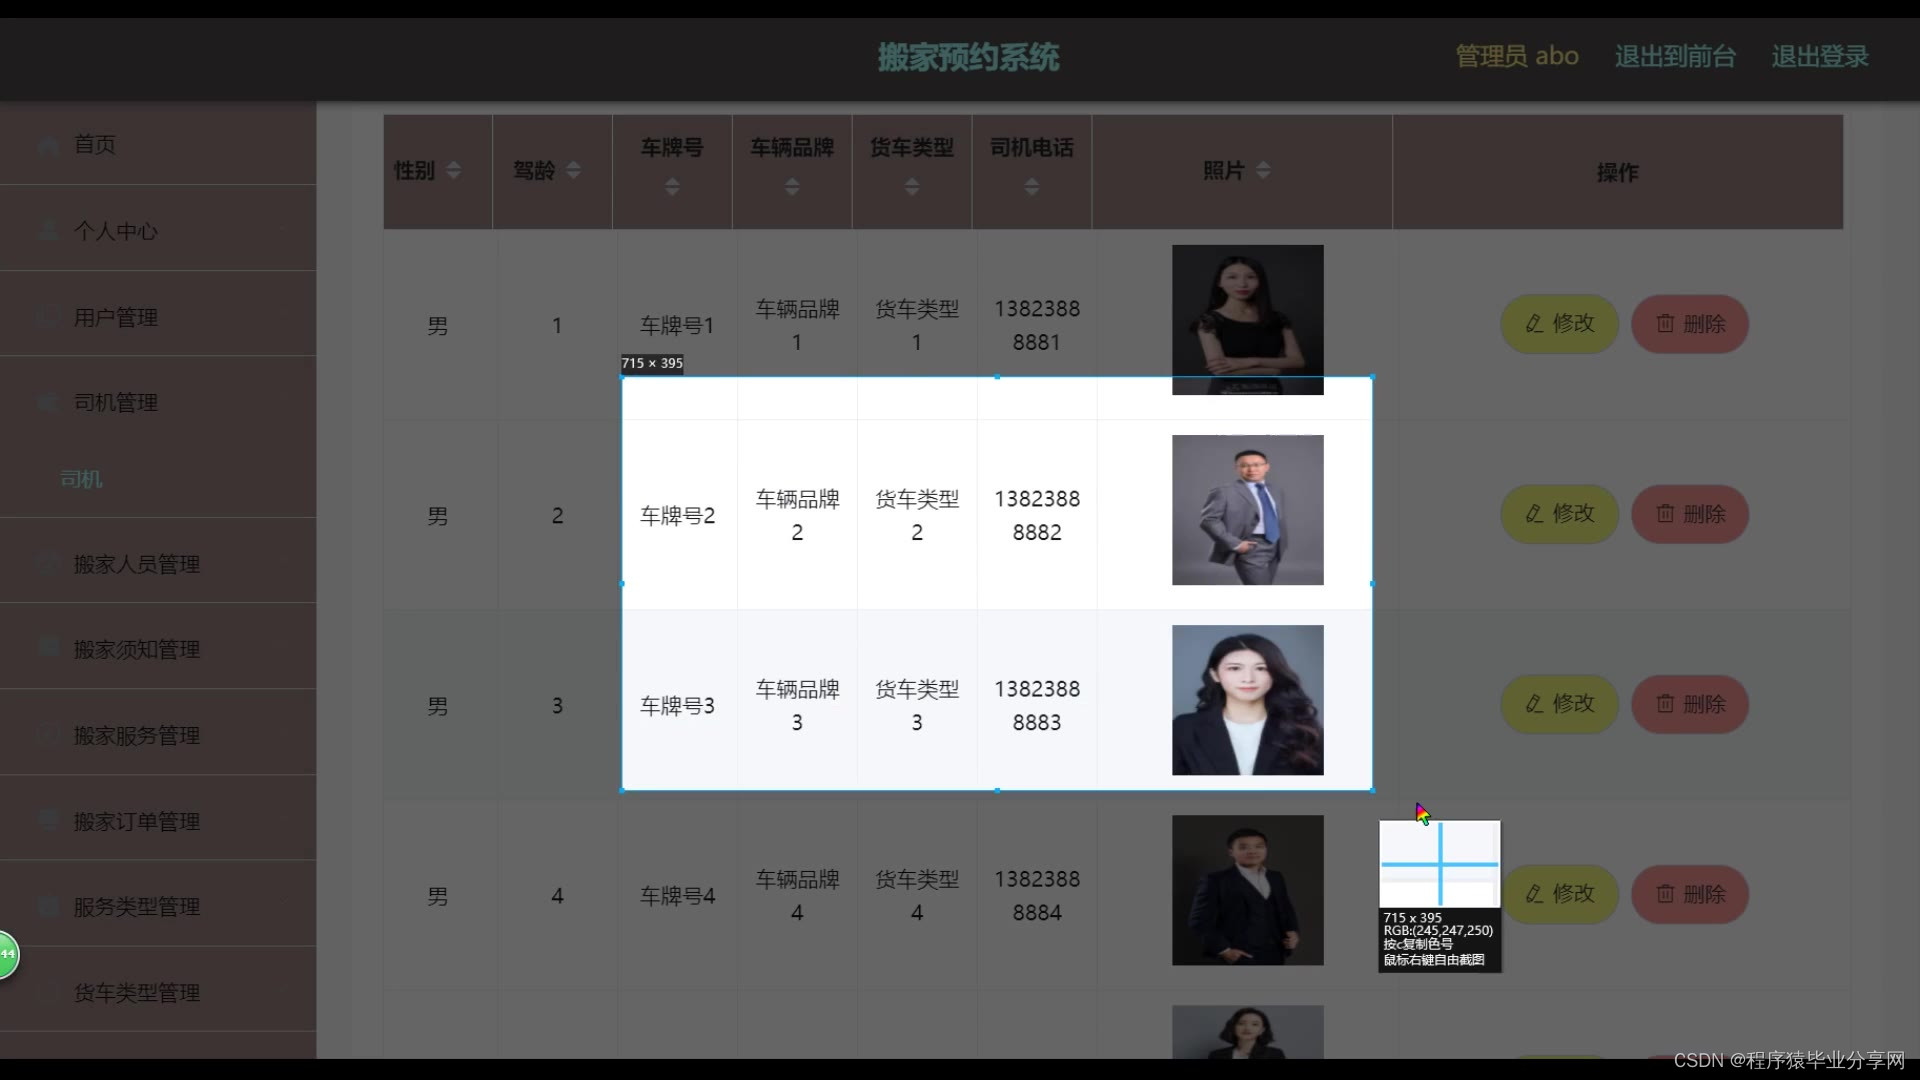Click the green round floating button at left edge
The width and height of the screenshot is (1920, 1080).
pos(6,955)
